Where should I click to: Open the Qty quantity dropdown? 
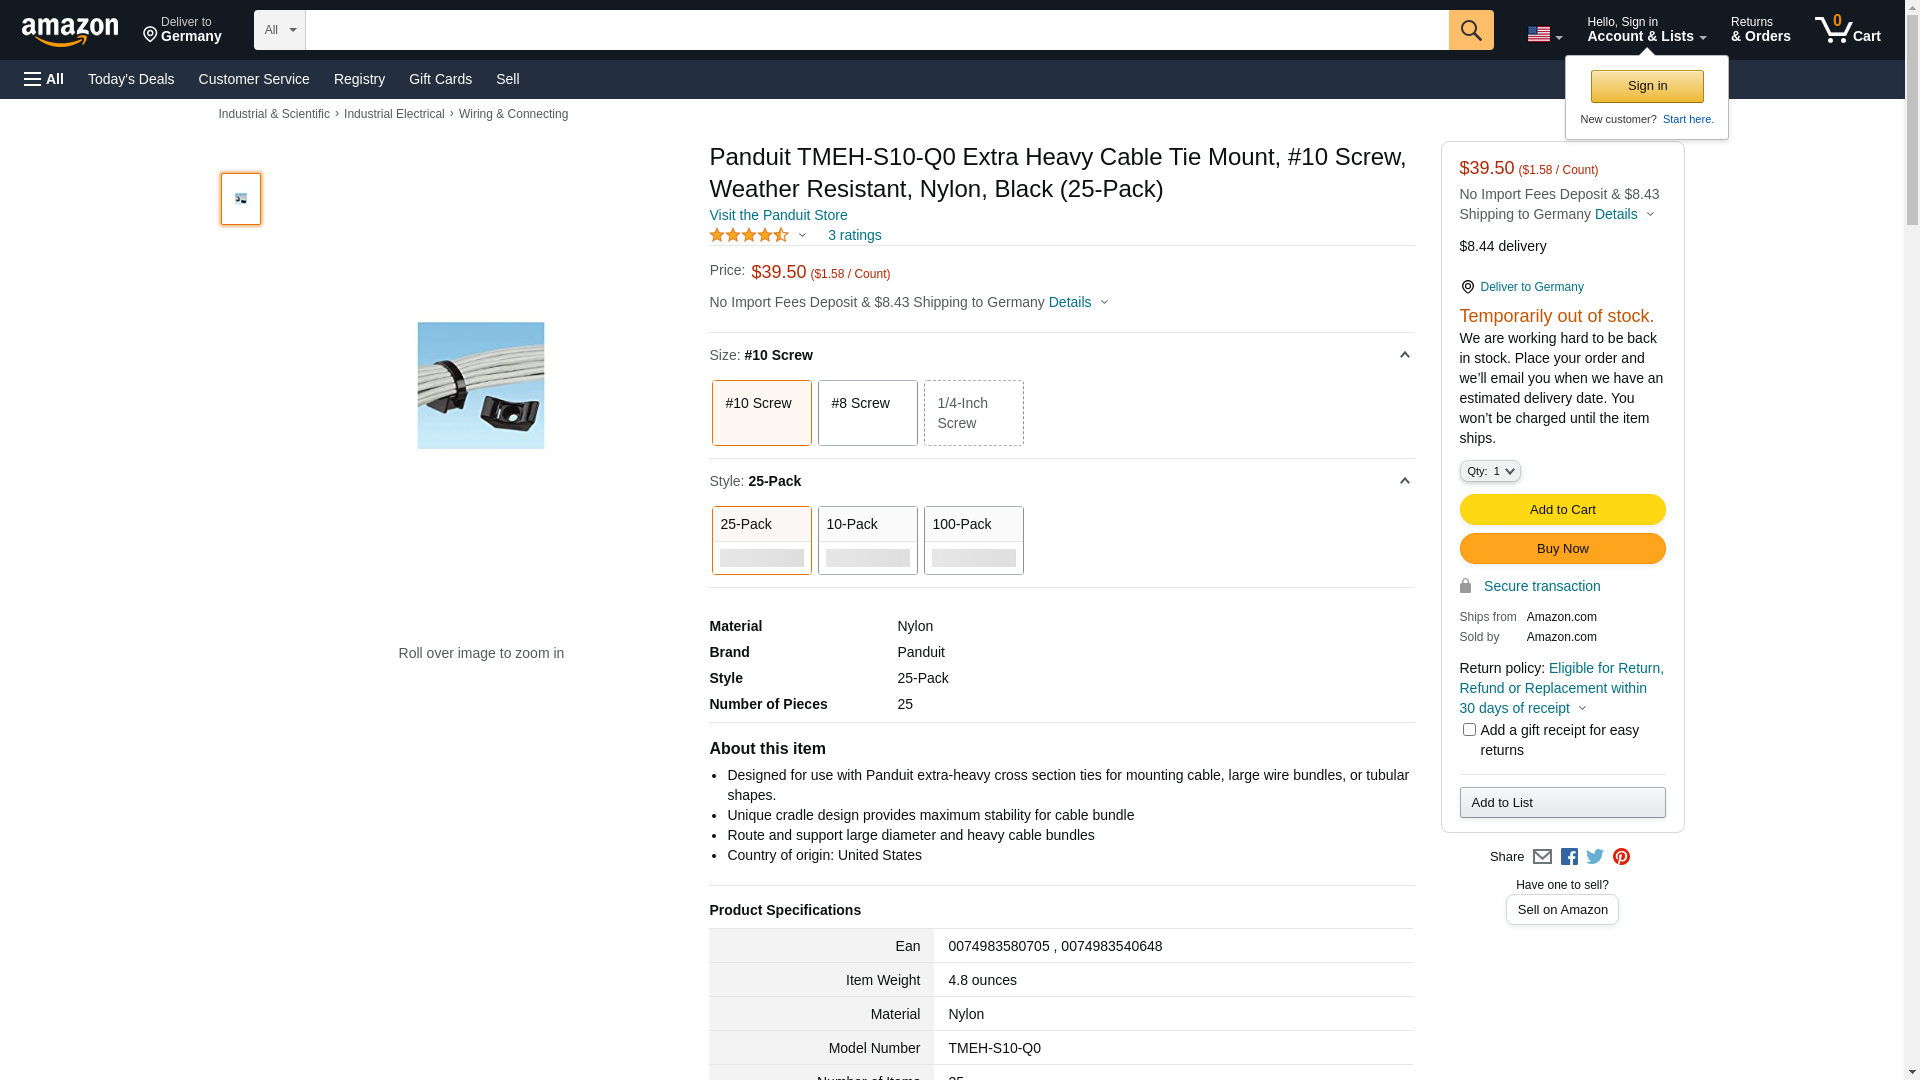pyautogui.click(x=1489, y=471)
